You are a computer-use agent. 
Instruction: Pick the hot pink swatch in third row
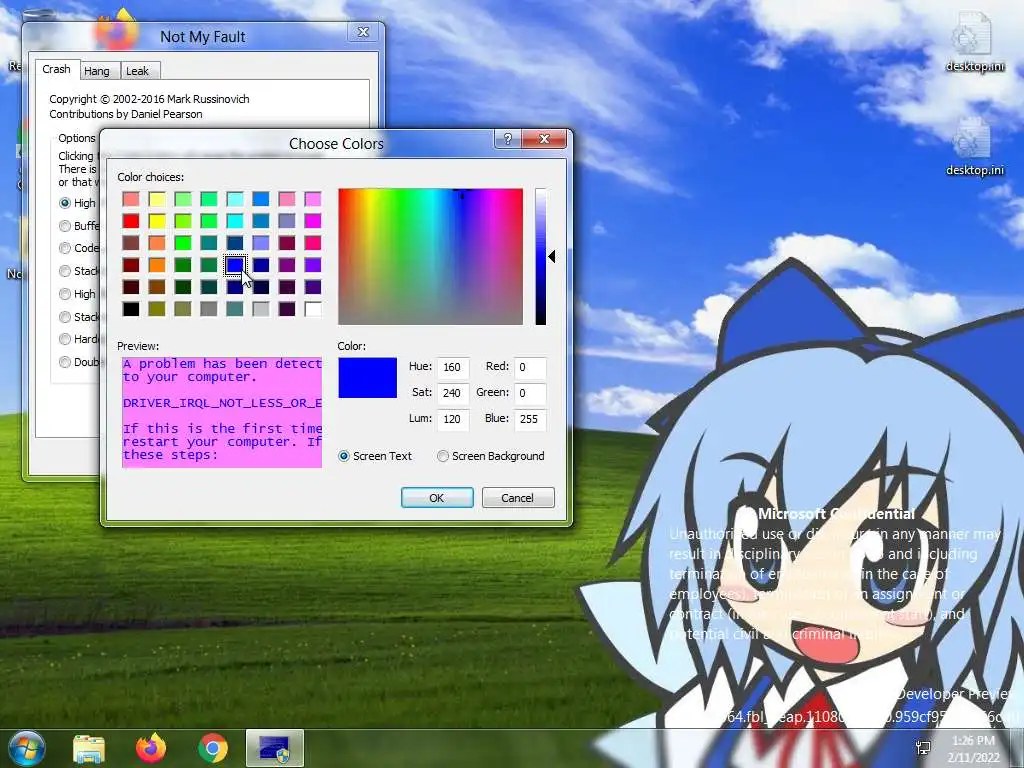pos(313,243)
